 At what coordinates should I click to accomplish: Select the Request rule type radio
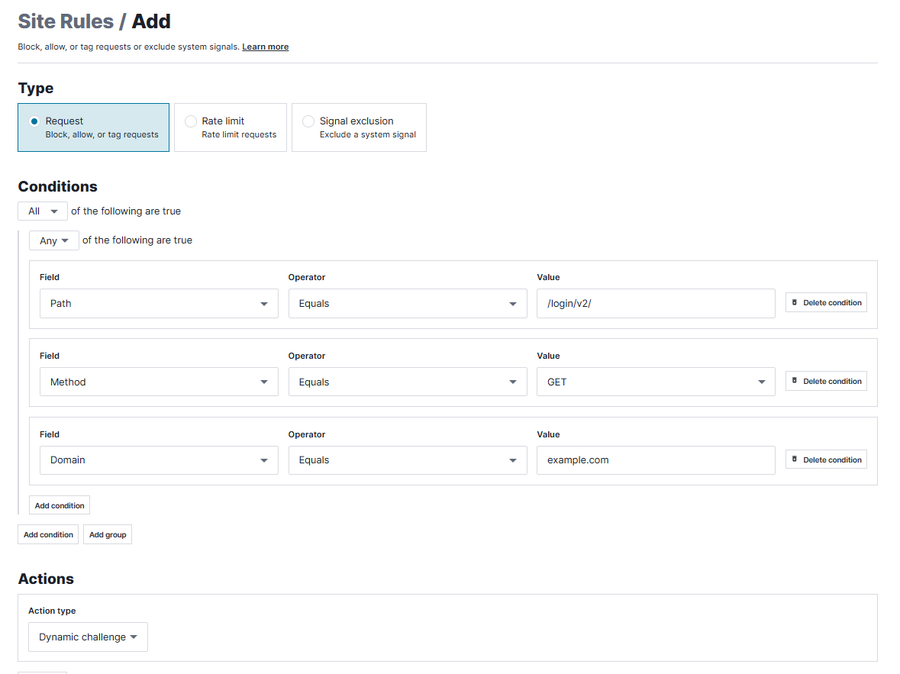coord(34,121)
